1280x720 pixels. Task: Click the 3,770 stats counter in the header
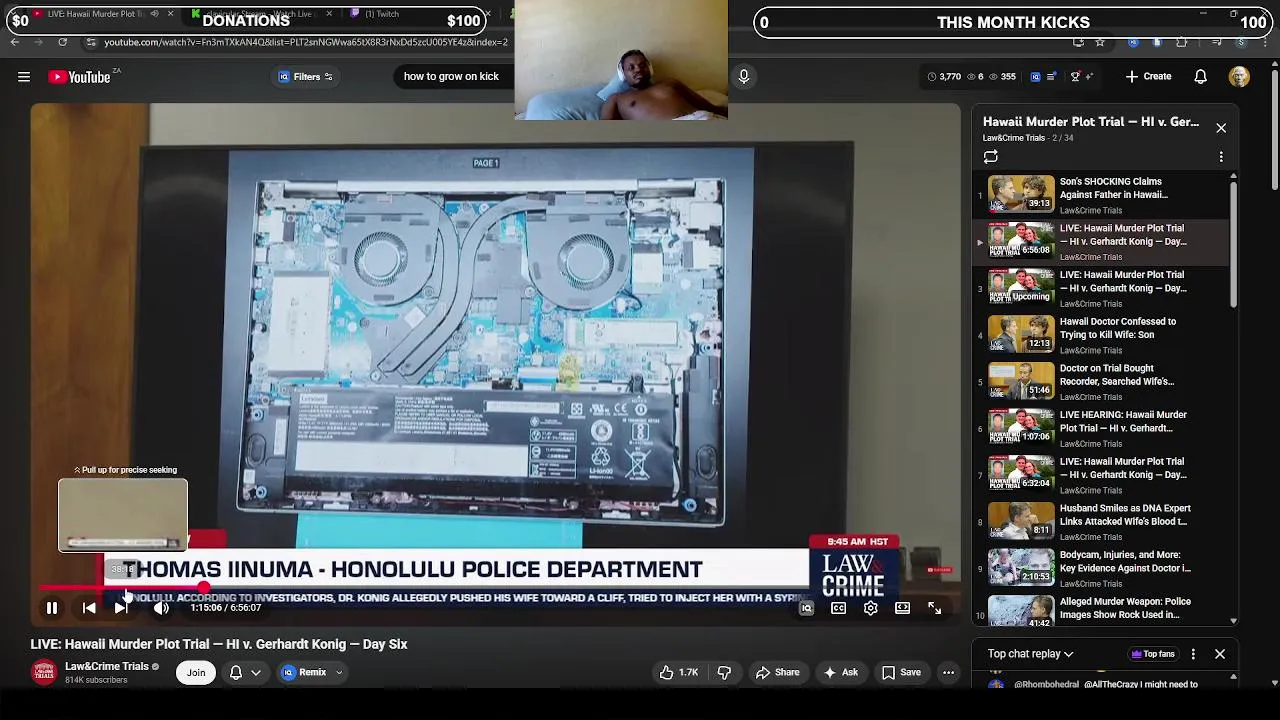[943, 77]
